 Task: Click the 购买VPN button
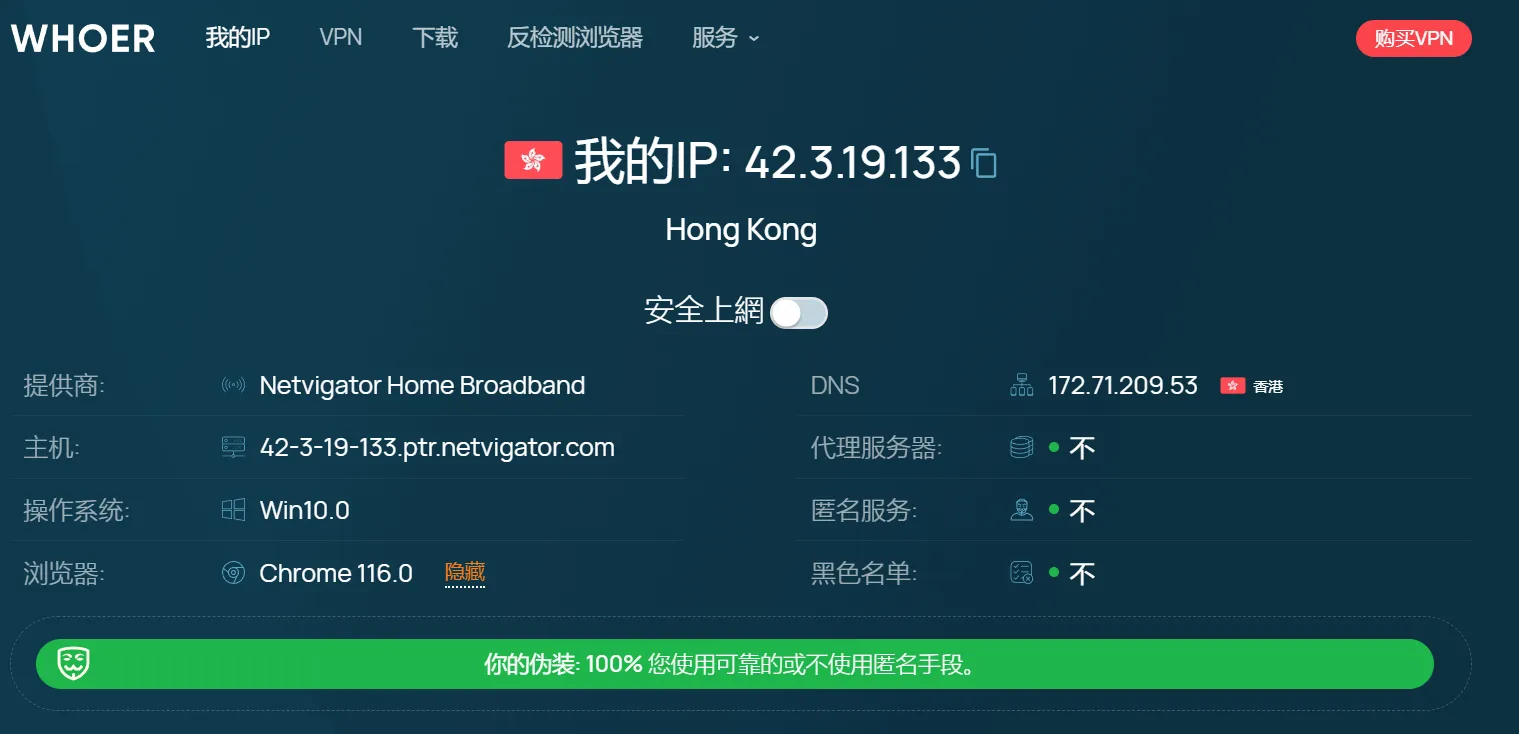point(1413,38)
